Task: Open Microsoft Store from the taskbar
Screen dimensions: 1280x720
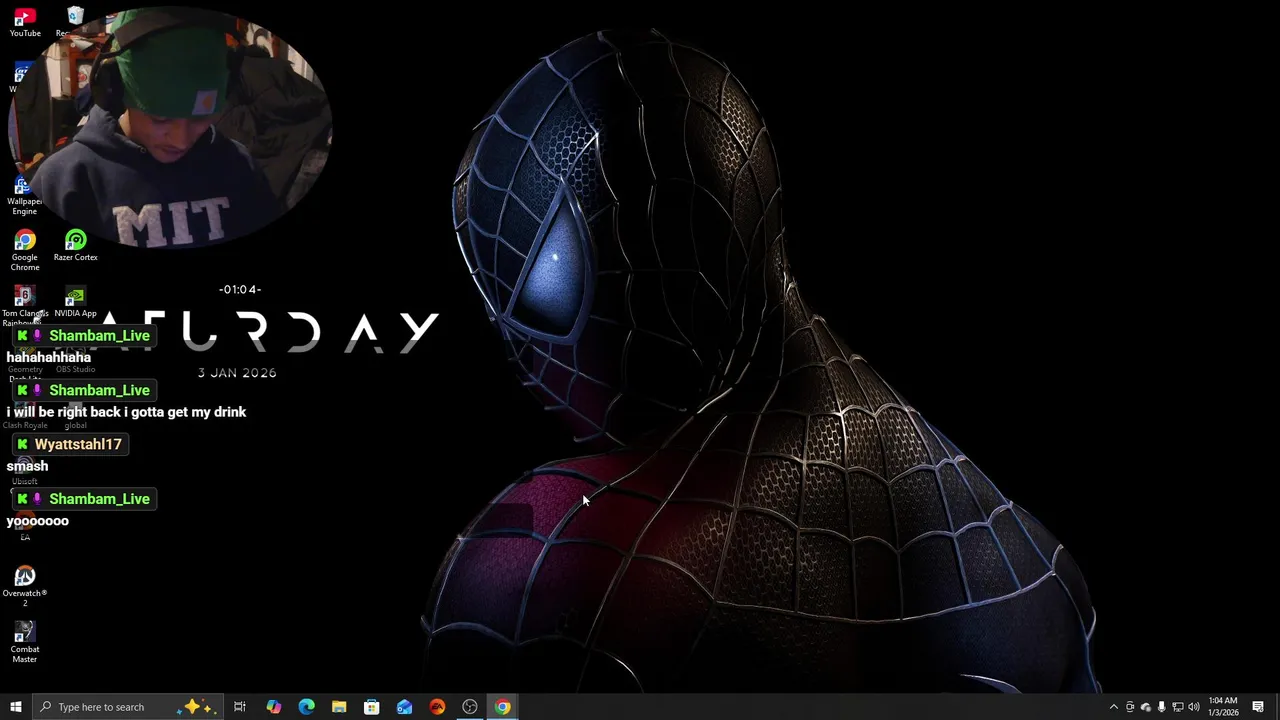Action: point(372,707)
